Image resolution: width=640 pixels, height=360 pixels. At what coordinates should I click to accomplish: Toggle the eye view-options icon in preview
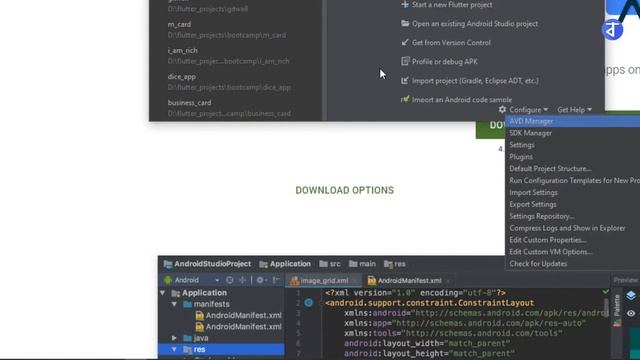pyautogui.click(x=631, y=313)
